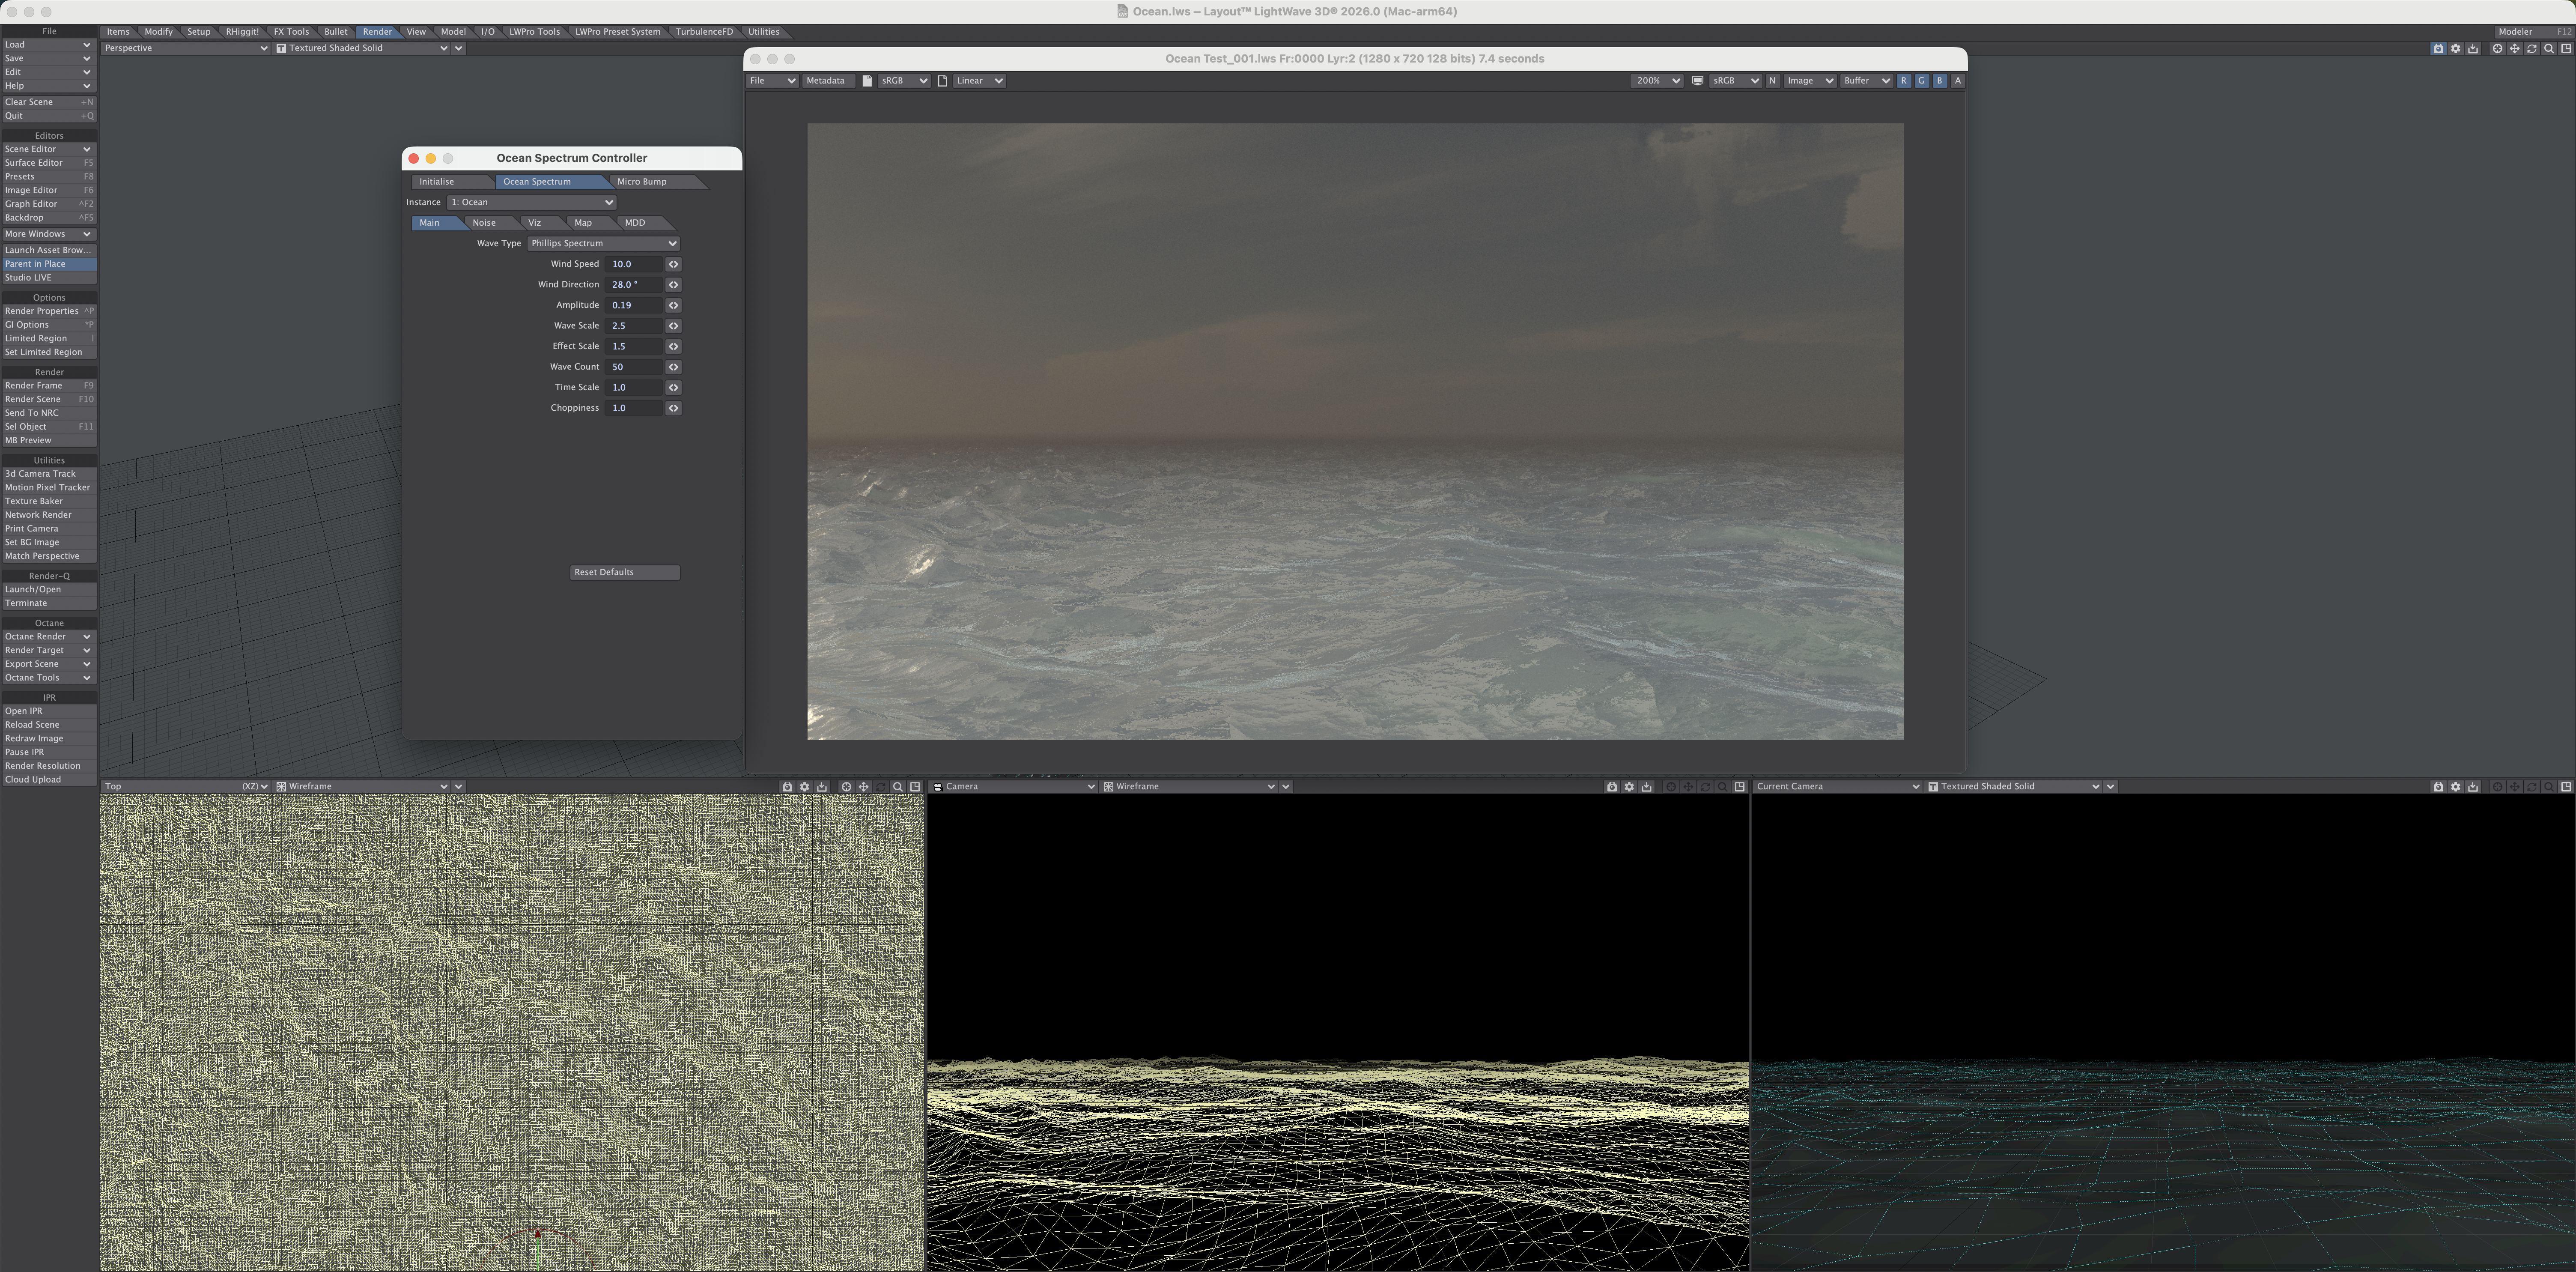Select zoom magnifier in Top viewport header
The width and height of the screenshot is (2576, 1272).
tap(898, 787)
